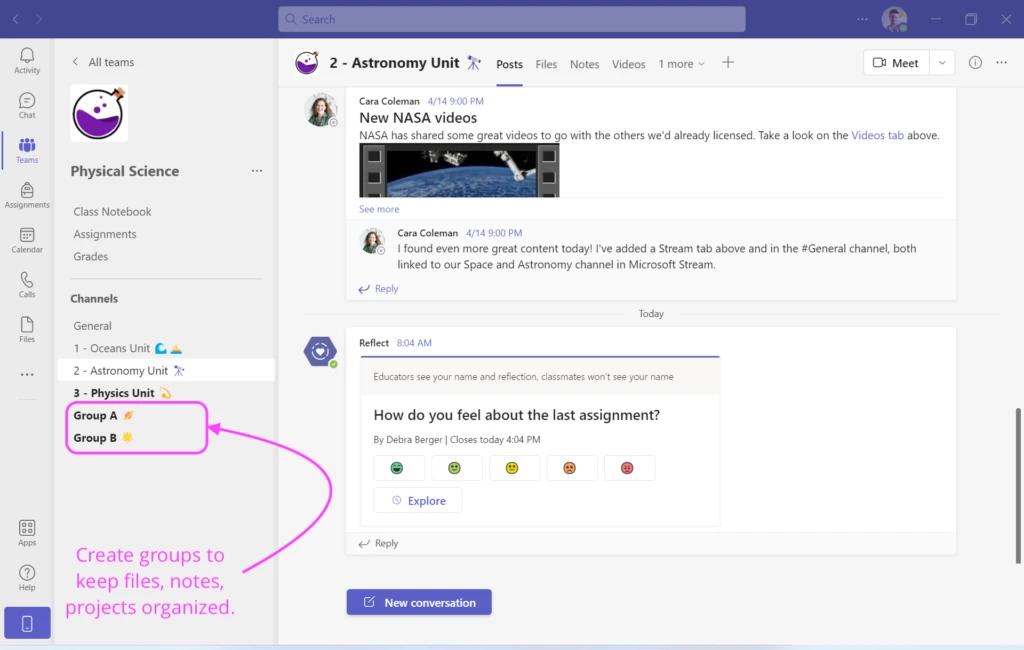1024x650 pixels.
Task: Open the Meet button dropdown arrow
Action: [941, 62]
